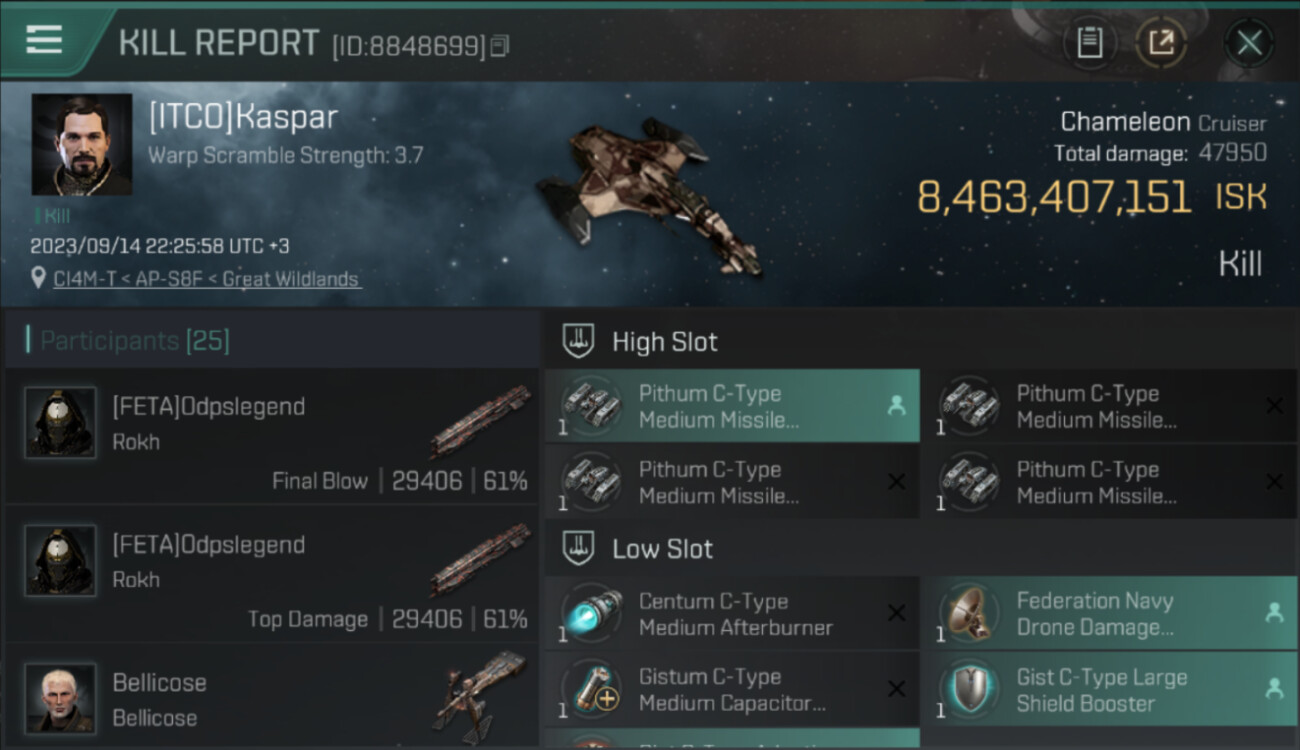Click the Rokh ship image for Final Blow
Screen dimensions: 1300x750
click(482, 420)
